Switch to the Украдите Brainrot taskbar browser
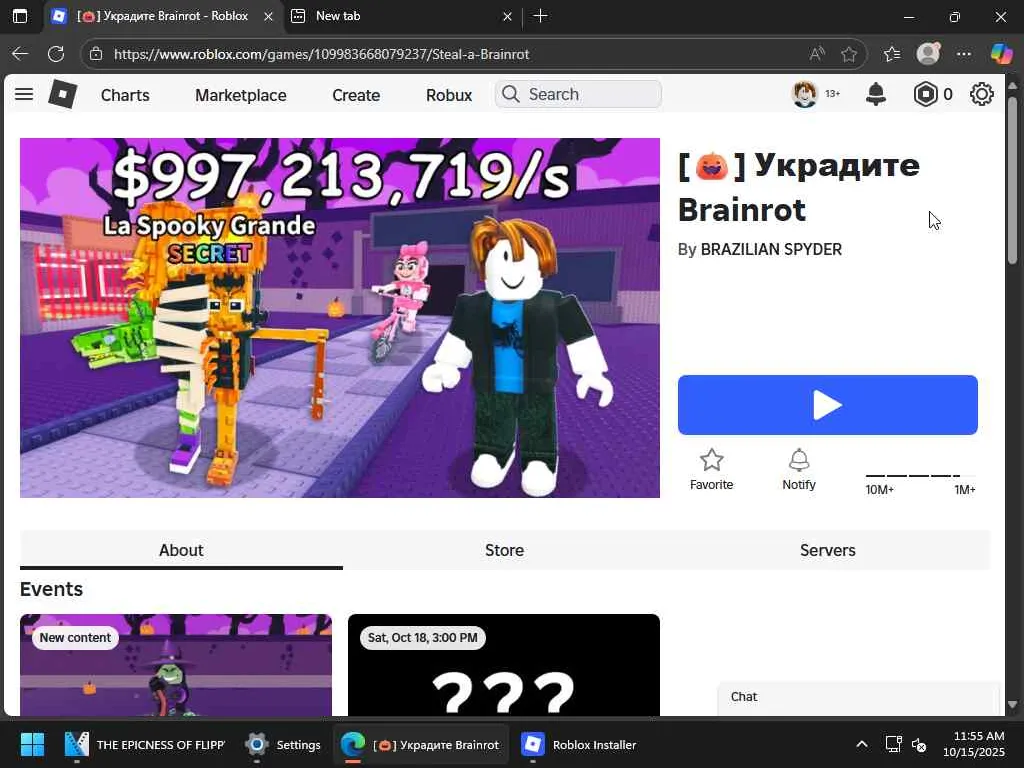Image resolution: width=1024 pixels, height=768 pixels. coord(421,744)
